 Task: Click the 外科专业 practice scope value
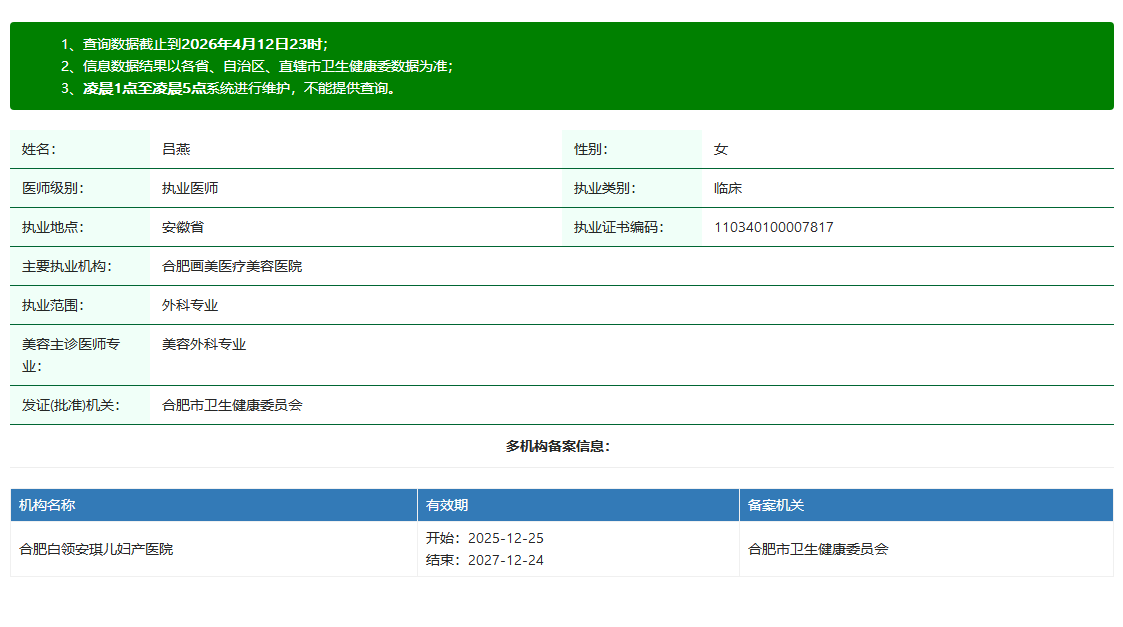190,305
